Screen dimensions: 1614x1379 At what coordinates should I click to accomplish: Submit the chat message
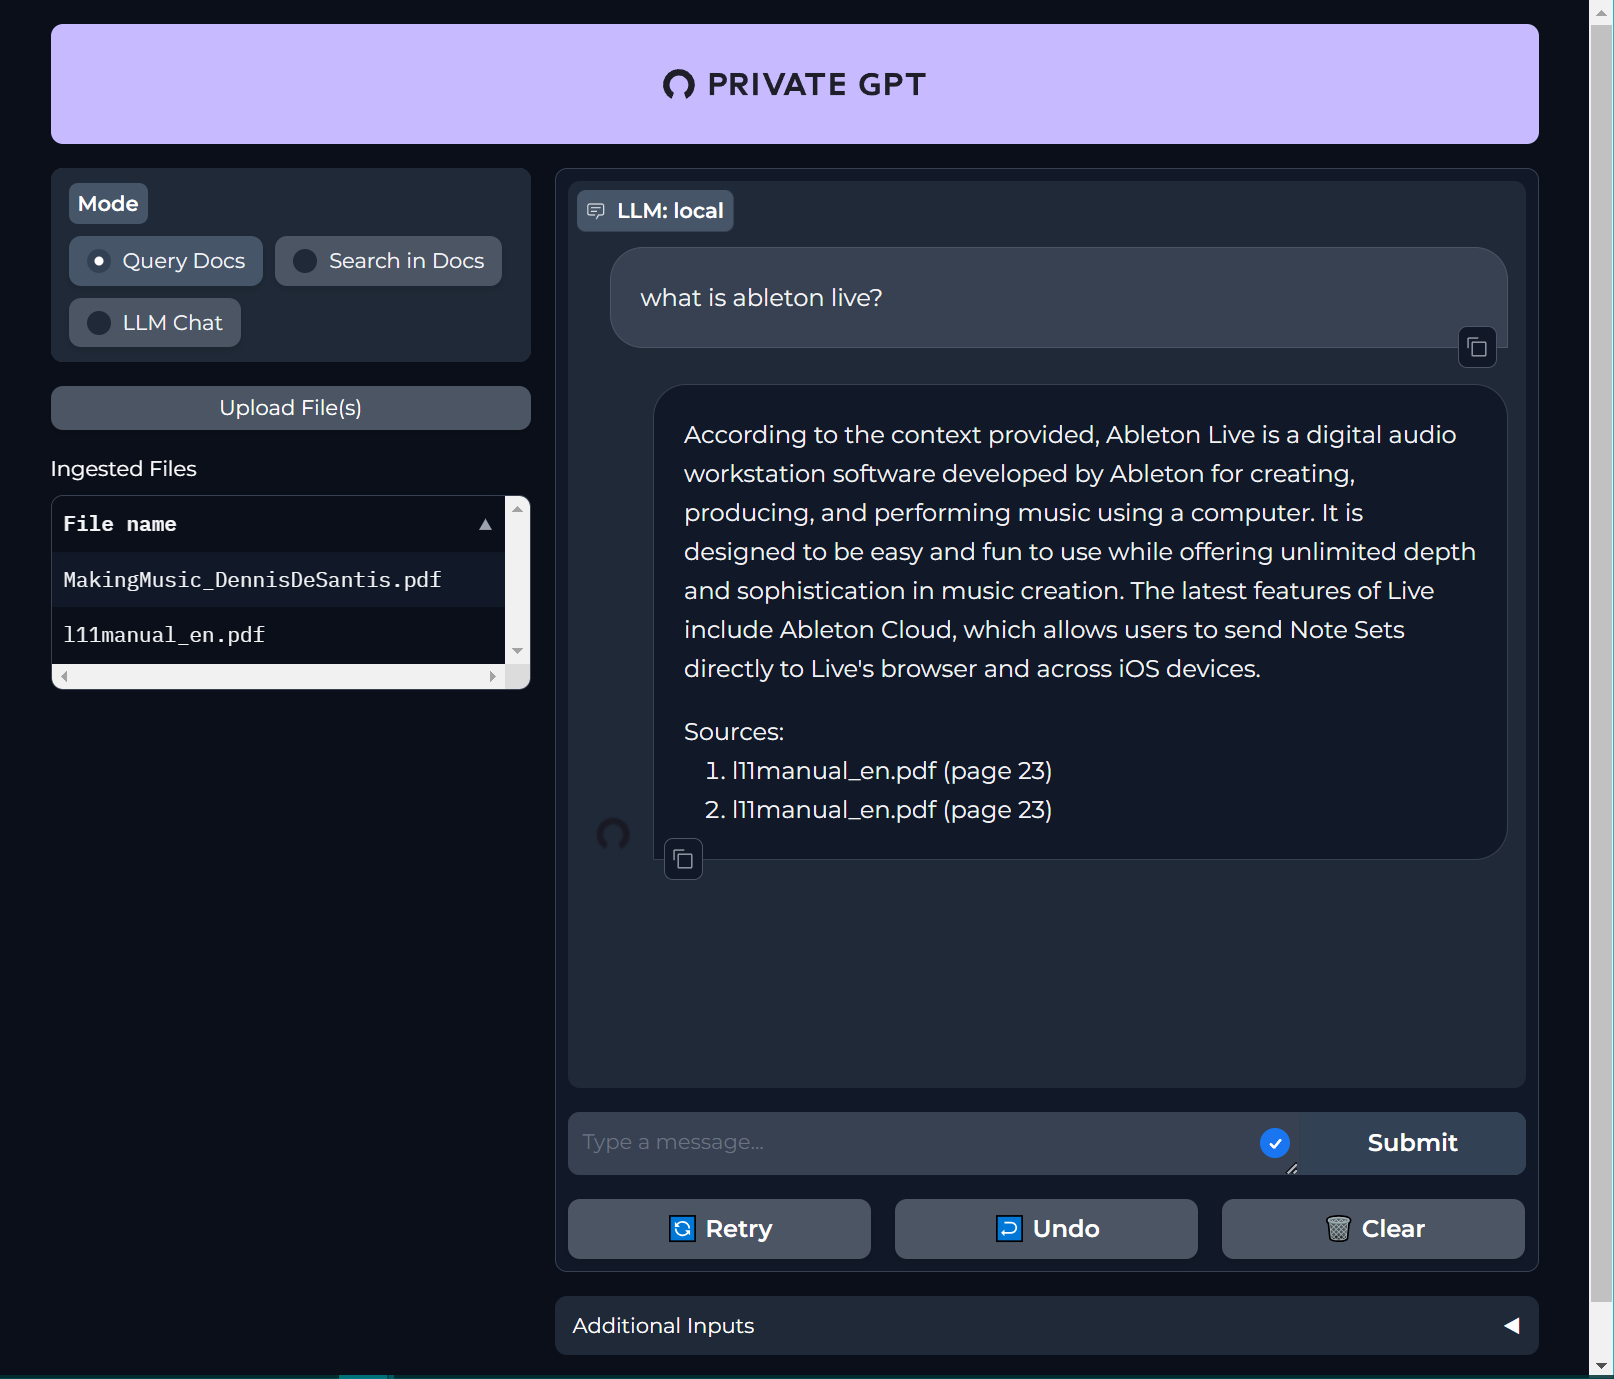pyautogui.click(x=1411, y=1143)
